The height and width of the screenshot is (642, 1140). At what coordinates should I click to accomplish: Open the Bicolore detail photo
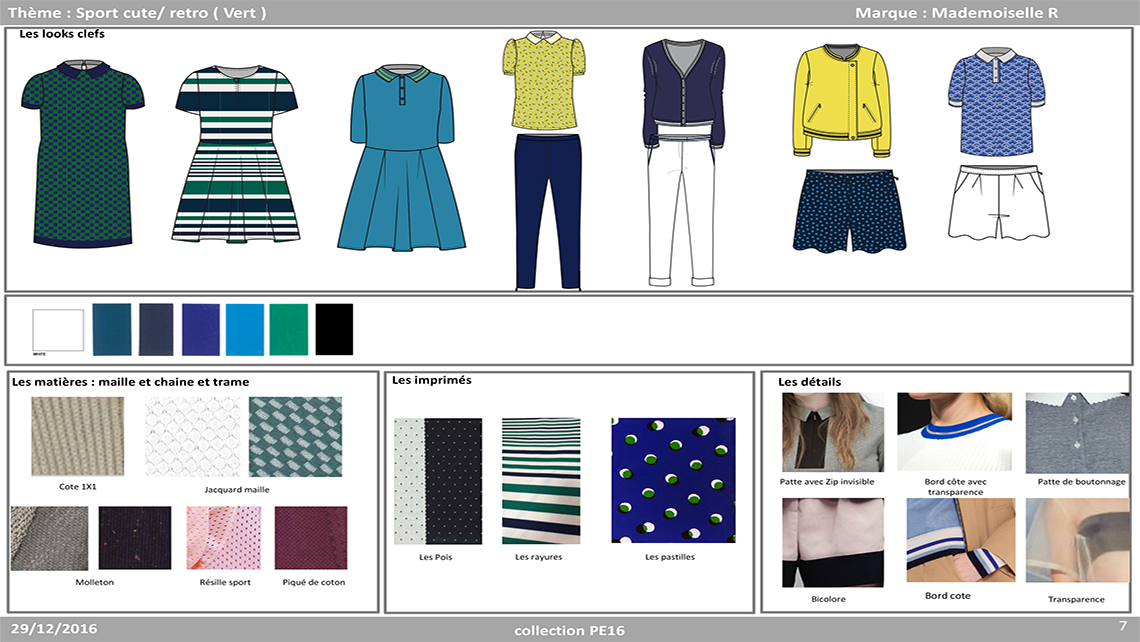(832, 542)
